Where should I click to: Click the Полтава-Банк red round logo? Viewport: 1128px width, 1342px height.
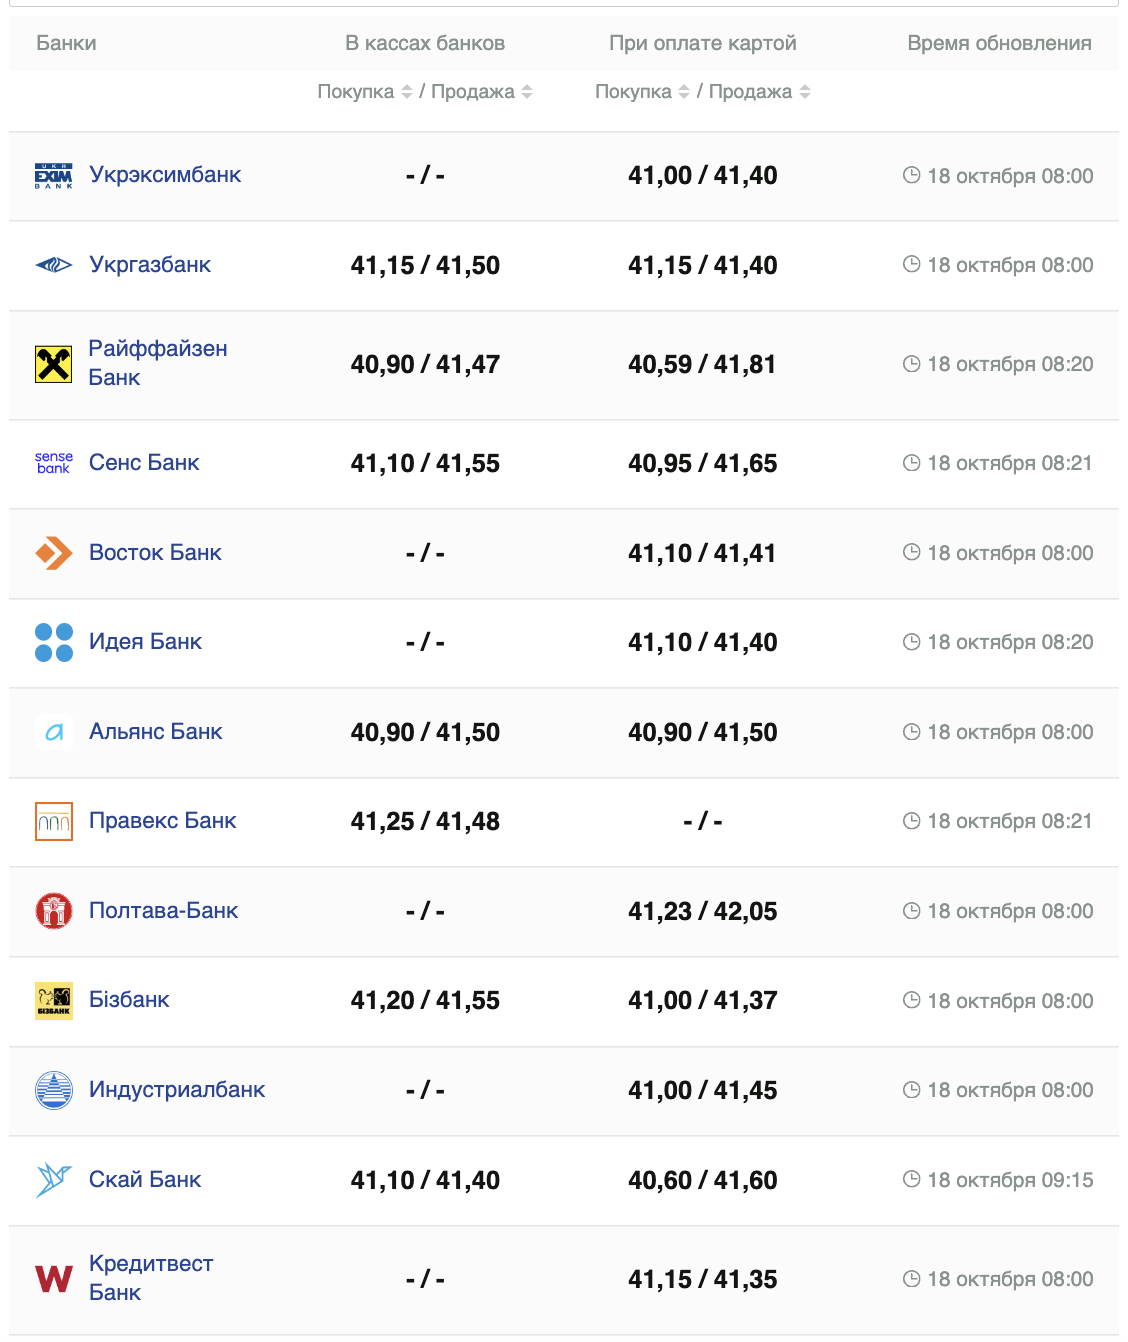[53, 911]
